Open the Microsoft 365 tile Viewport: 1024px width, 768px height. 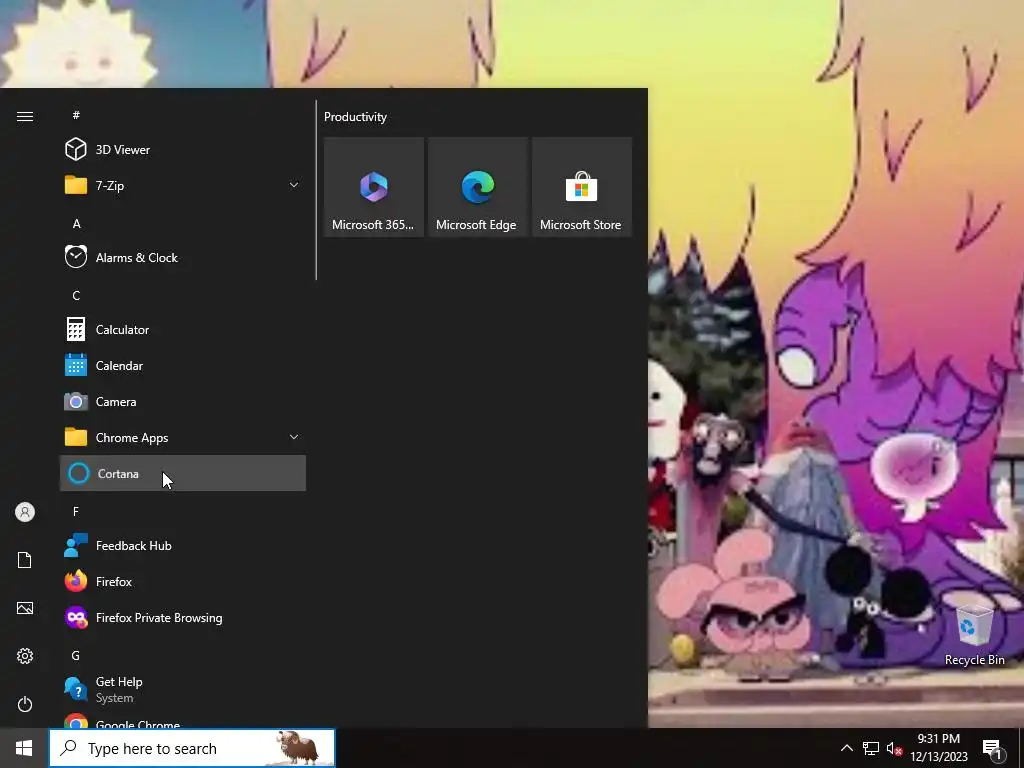tap(374, 187)
